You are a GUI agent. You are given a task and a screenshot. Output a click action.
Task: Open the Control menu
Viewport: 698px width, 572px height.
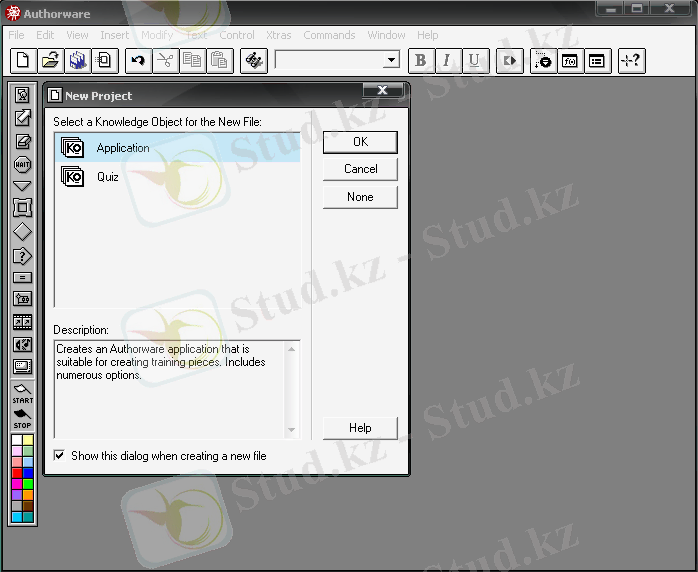tap(237, 35)
